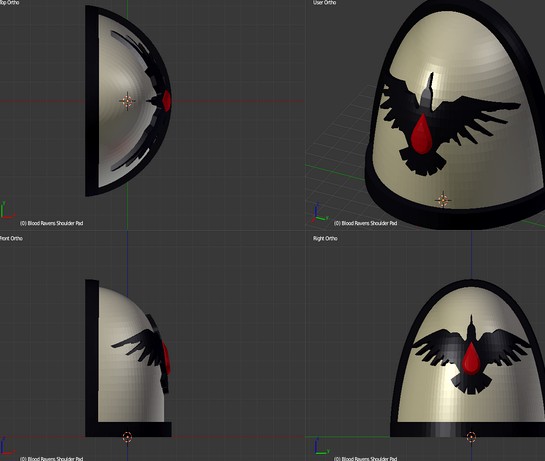Click the 3D cursor in the right view
This screenshot has height=461, width=545.
coord(471,437)
